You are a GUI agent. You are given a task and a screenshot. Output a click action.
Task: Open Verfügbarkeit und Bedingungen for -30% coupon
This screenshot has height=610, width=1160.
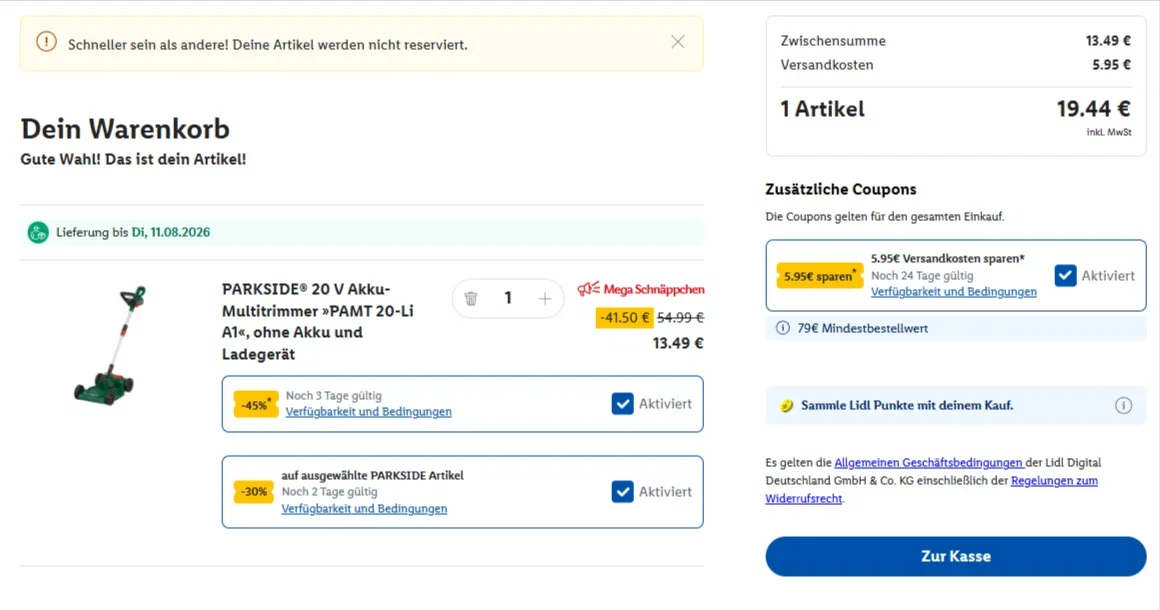364,509
